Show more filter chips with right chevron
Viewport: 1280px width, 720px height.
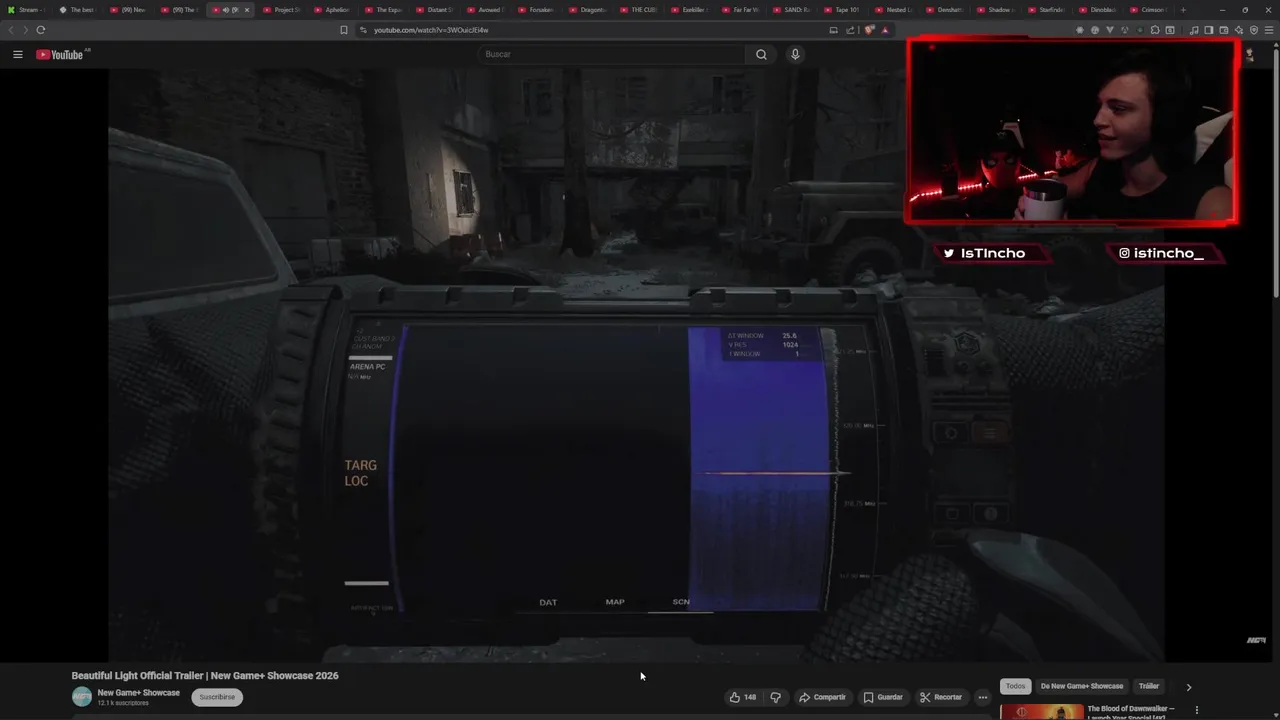[x=1188, y=687]
